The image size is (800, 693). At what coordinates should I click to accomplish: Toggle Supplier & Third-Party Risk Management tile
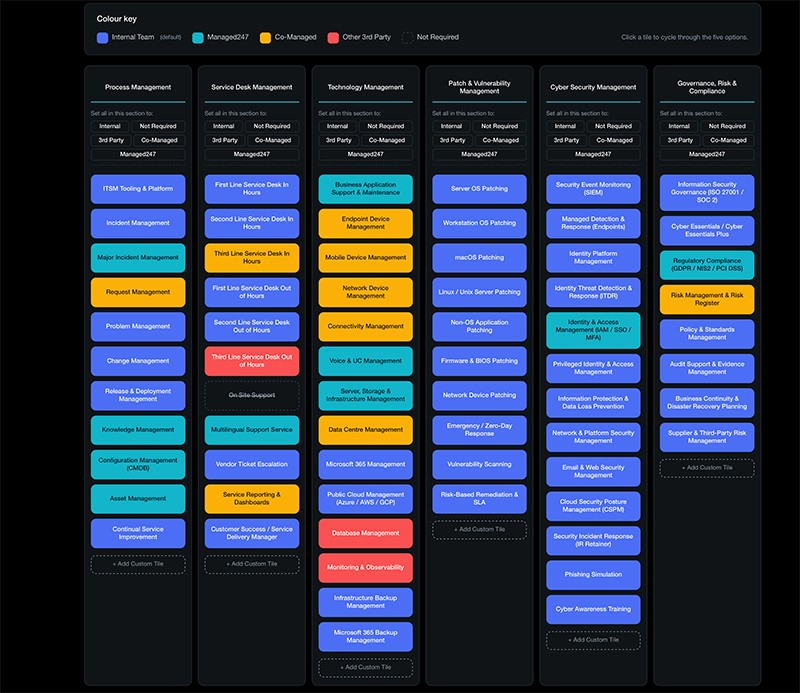pyautogui.click(x=707, y=437)
